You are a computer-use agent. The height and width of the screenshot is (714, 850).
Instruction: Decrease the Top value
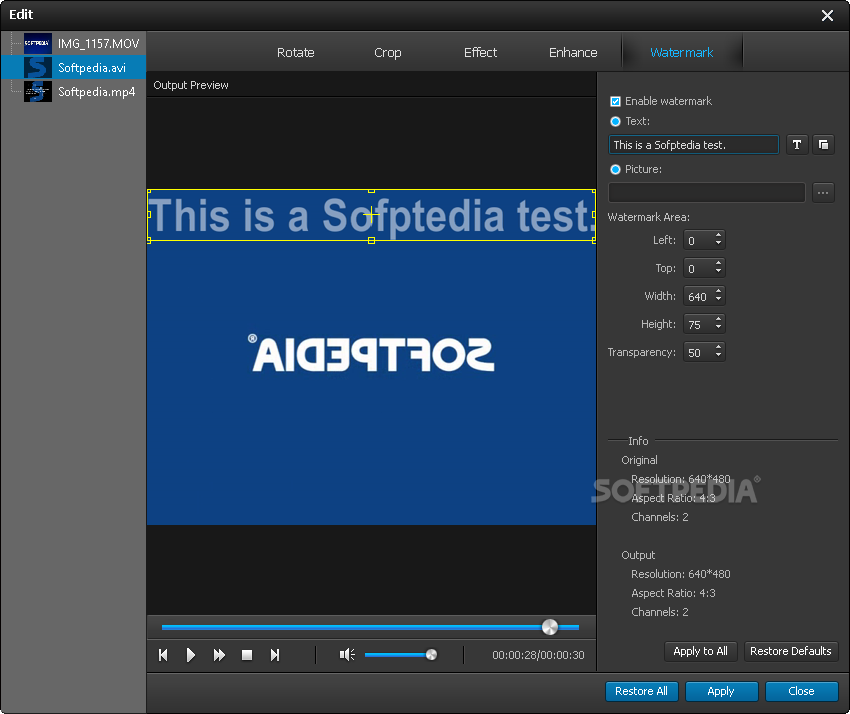[x=718, y=272]
